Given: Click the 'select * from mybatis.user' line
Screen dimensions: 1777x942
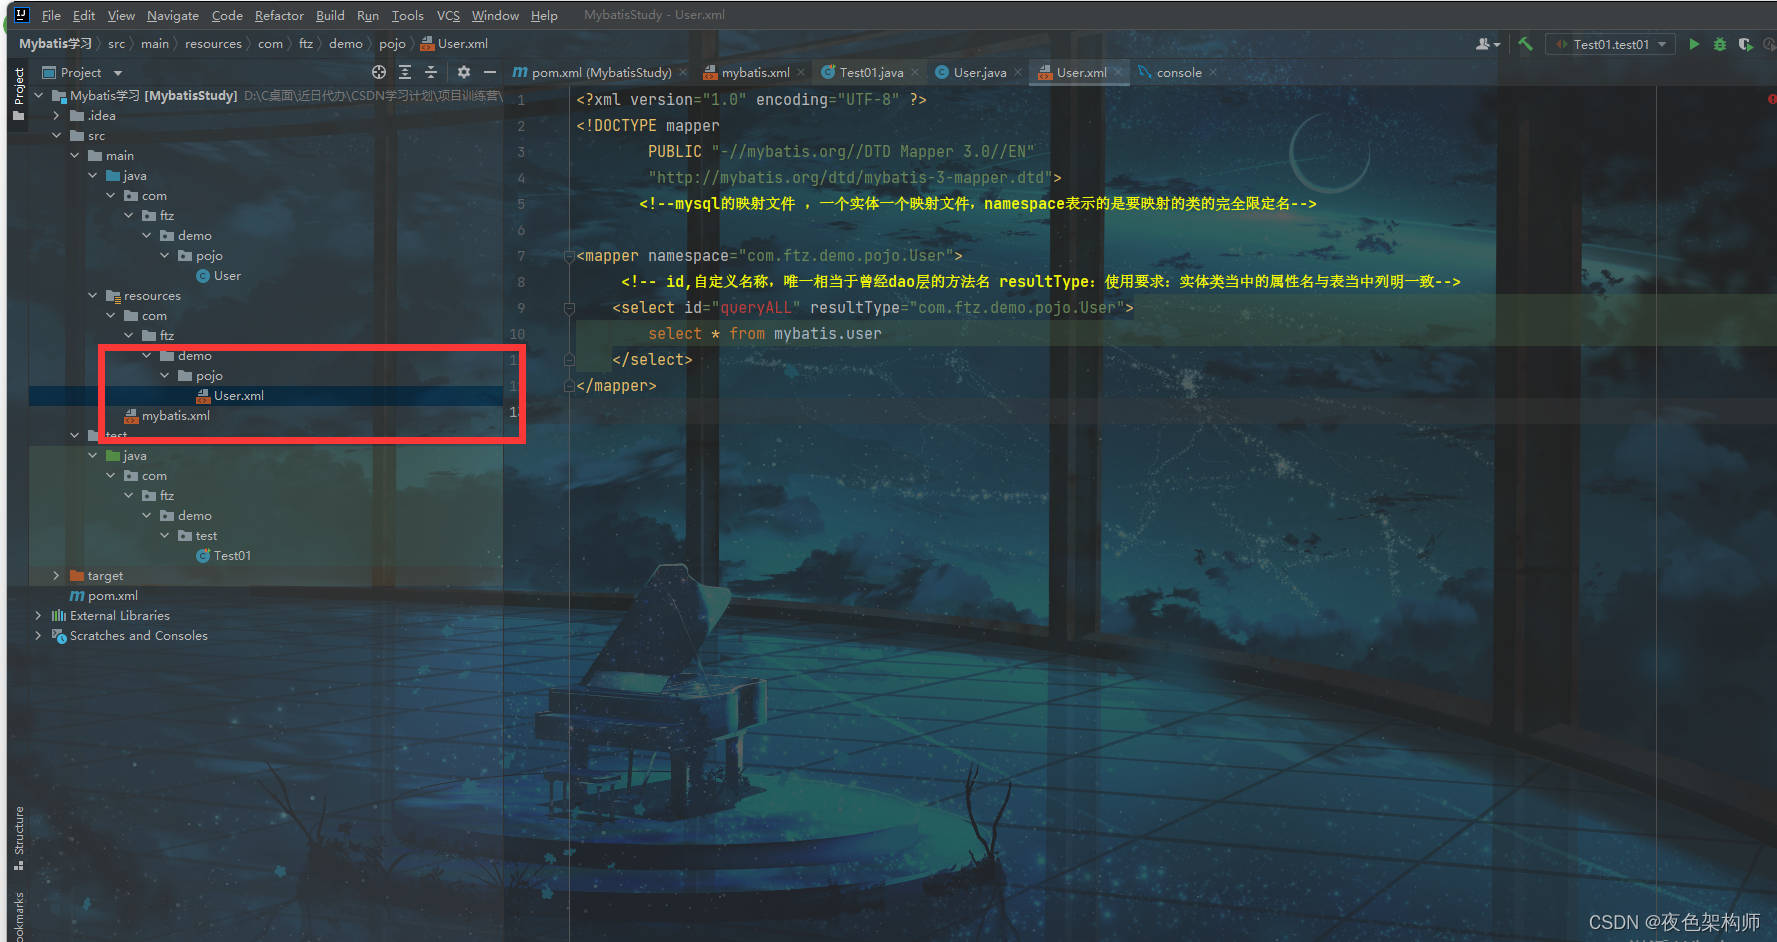Looking at the screenshot, I should click(x=765, y=334).
